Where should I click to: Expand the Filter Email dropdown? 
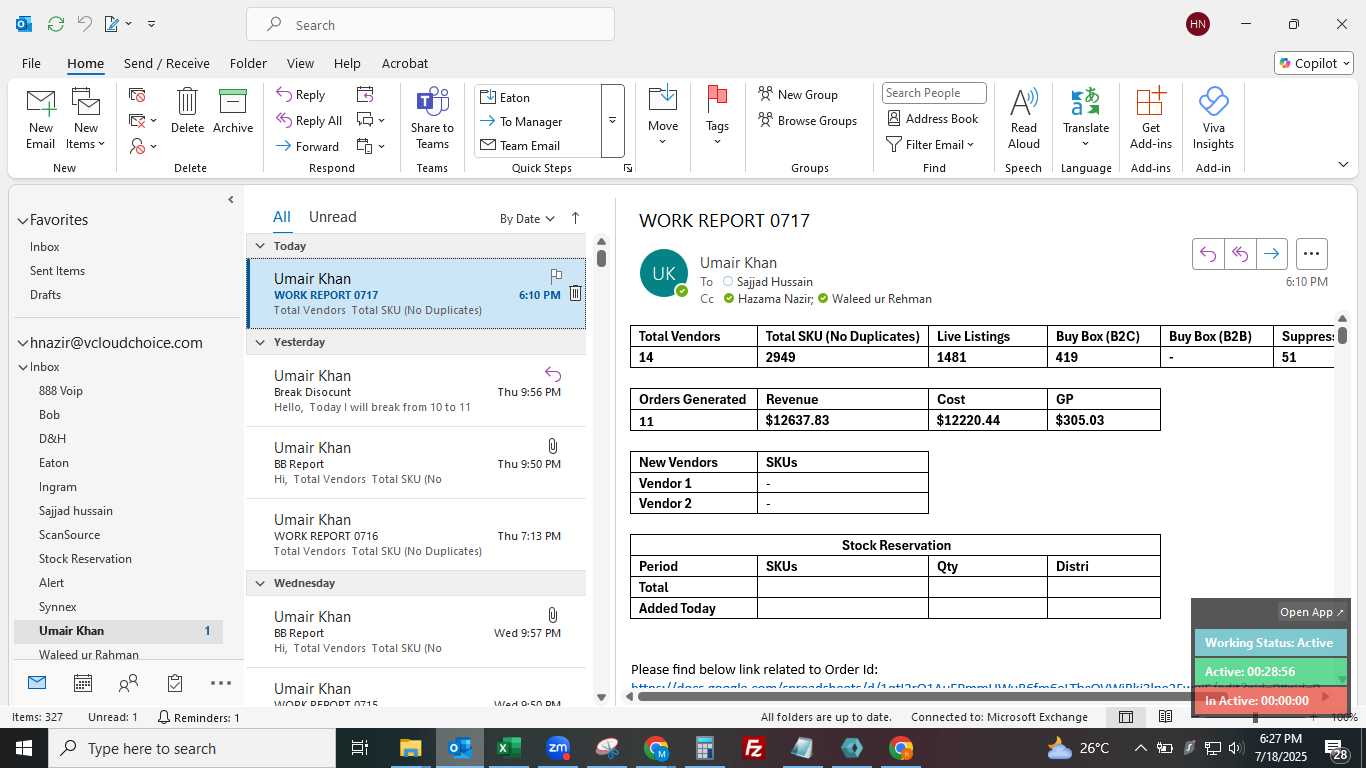point(930,144)
